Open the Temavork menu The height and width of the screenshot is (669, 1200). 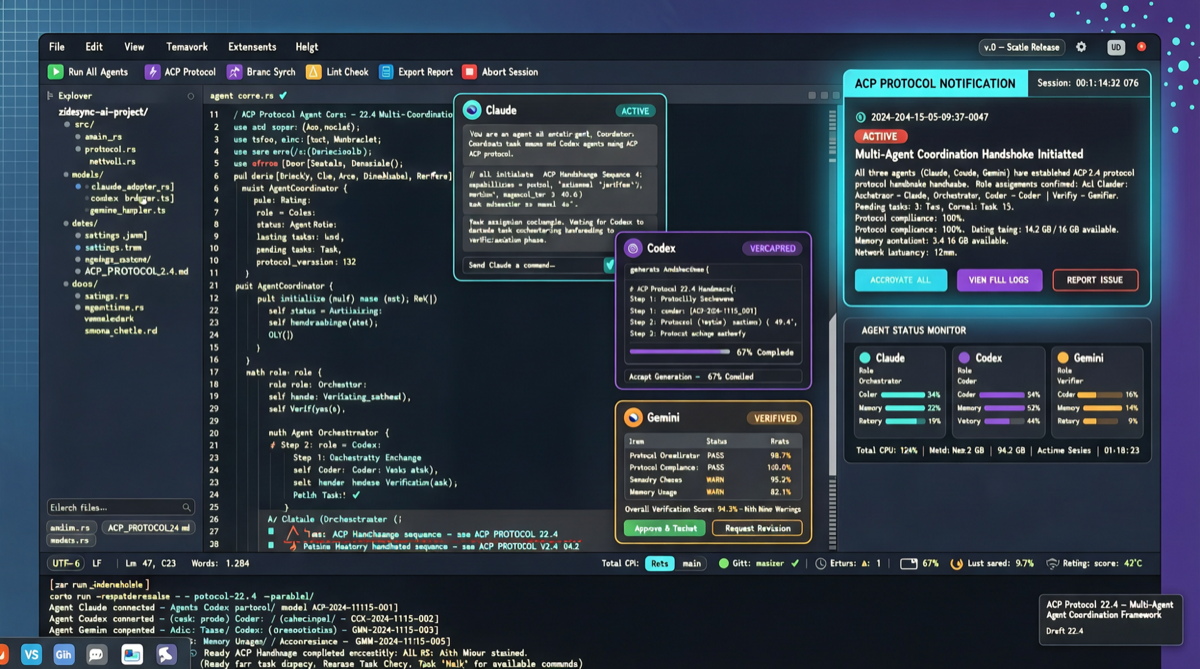(187, 47)
